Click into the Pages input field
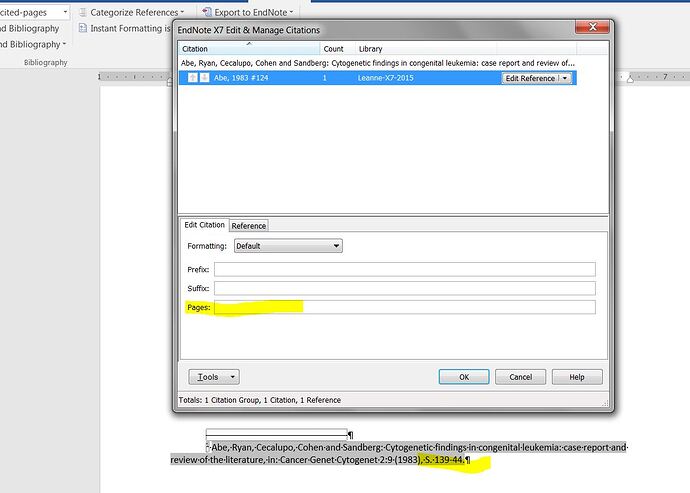The height and width of the screenshot is (493, 690). 404,307
